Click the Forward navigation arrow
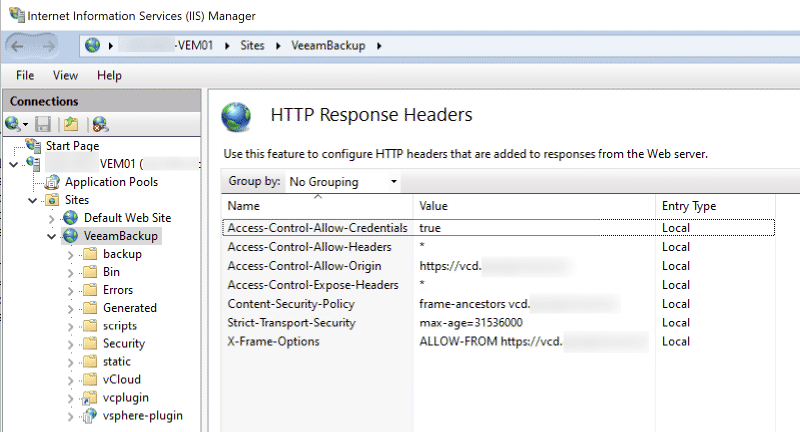This screenshot has height=432, width=800. [x=48, y=46]
